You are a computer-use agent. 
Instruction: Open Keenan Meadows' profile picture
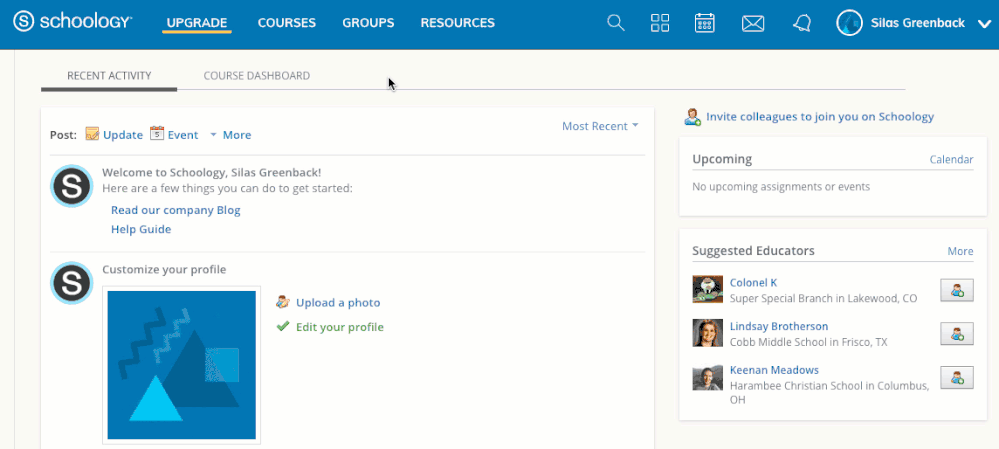tap(708, 377)
